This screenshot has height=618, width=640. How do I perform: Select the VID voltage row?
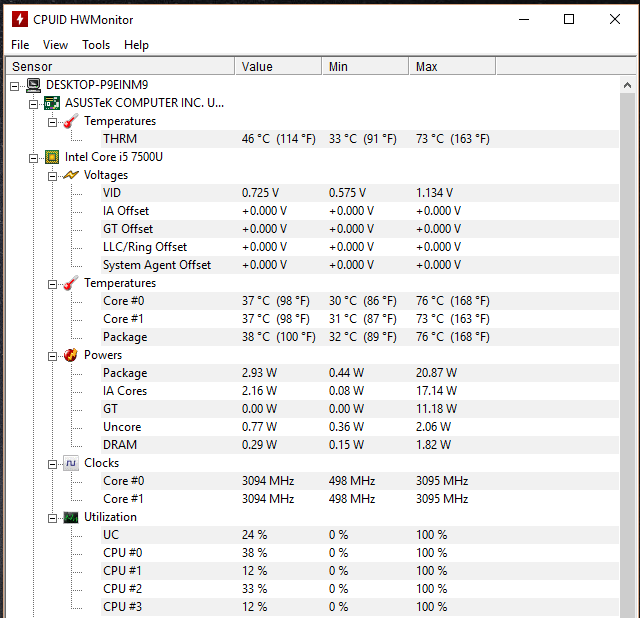[360, 193]
